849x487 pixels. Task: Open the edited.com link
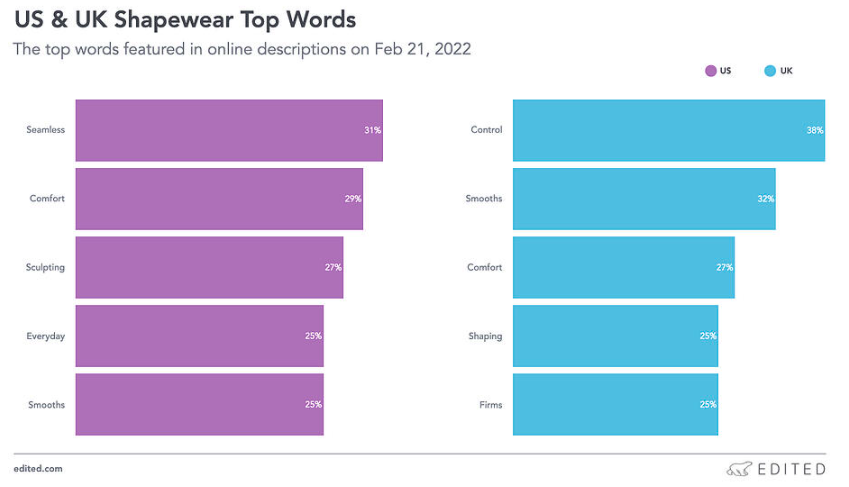[38, 468]
